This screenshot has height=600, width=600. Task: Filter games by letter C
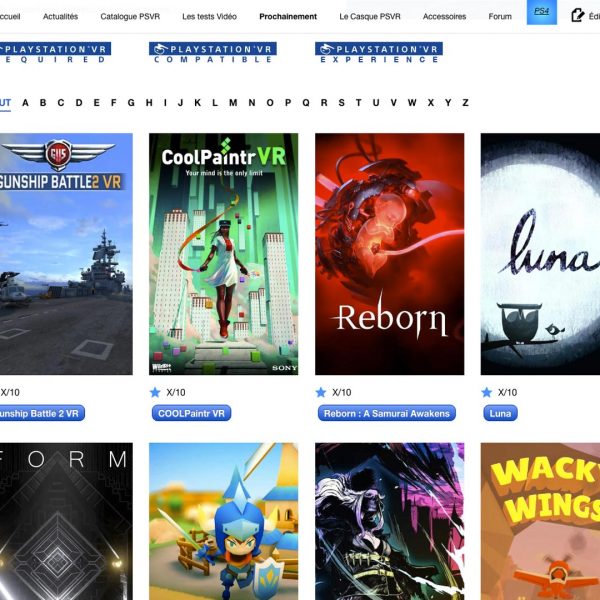point(61,103)
